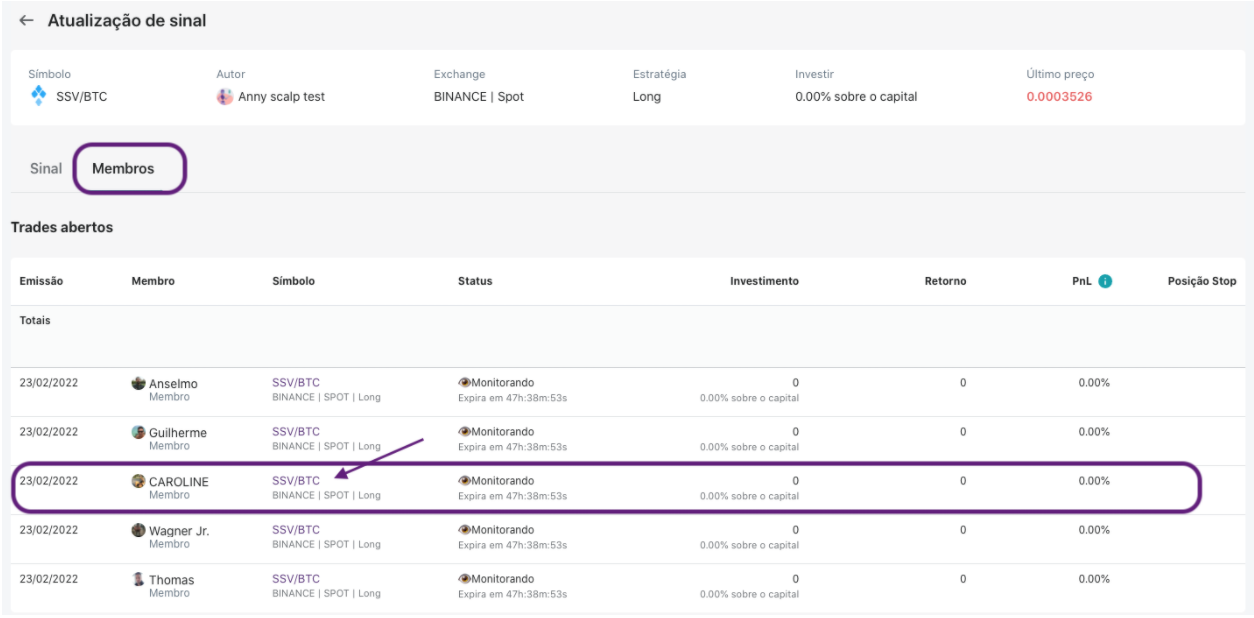This screenshot has height=618, width=1254.
Task: Click Anselmo's member avatar
Action: point(138,383)
